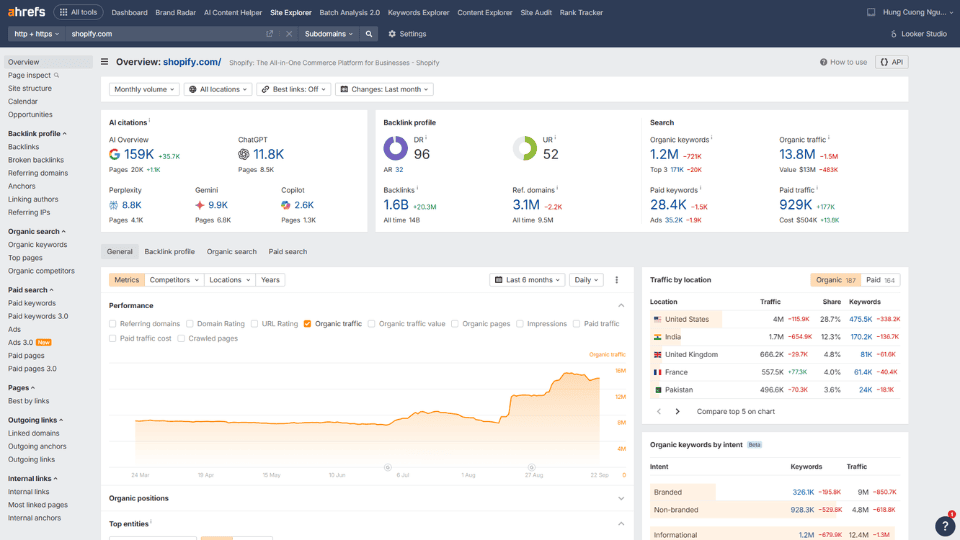This screenshot has width=960, height=540.
Task: Open the Subdomains mode dropdown
Action: coord(329,34)
